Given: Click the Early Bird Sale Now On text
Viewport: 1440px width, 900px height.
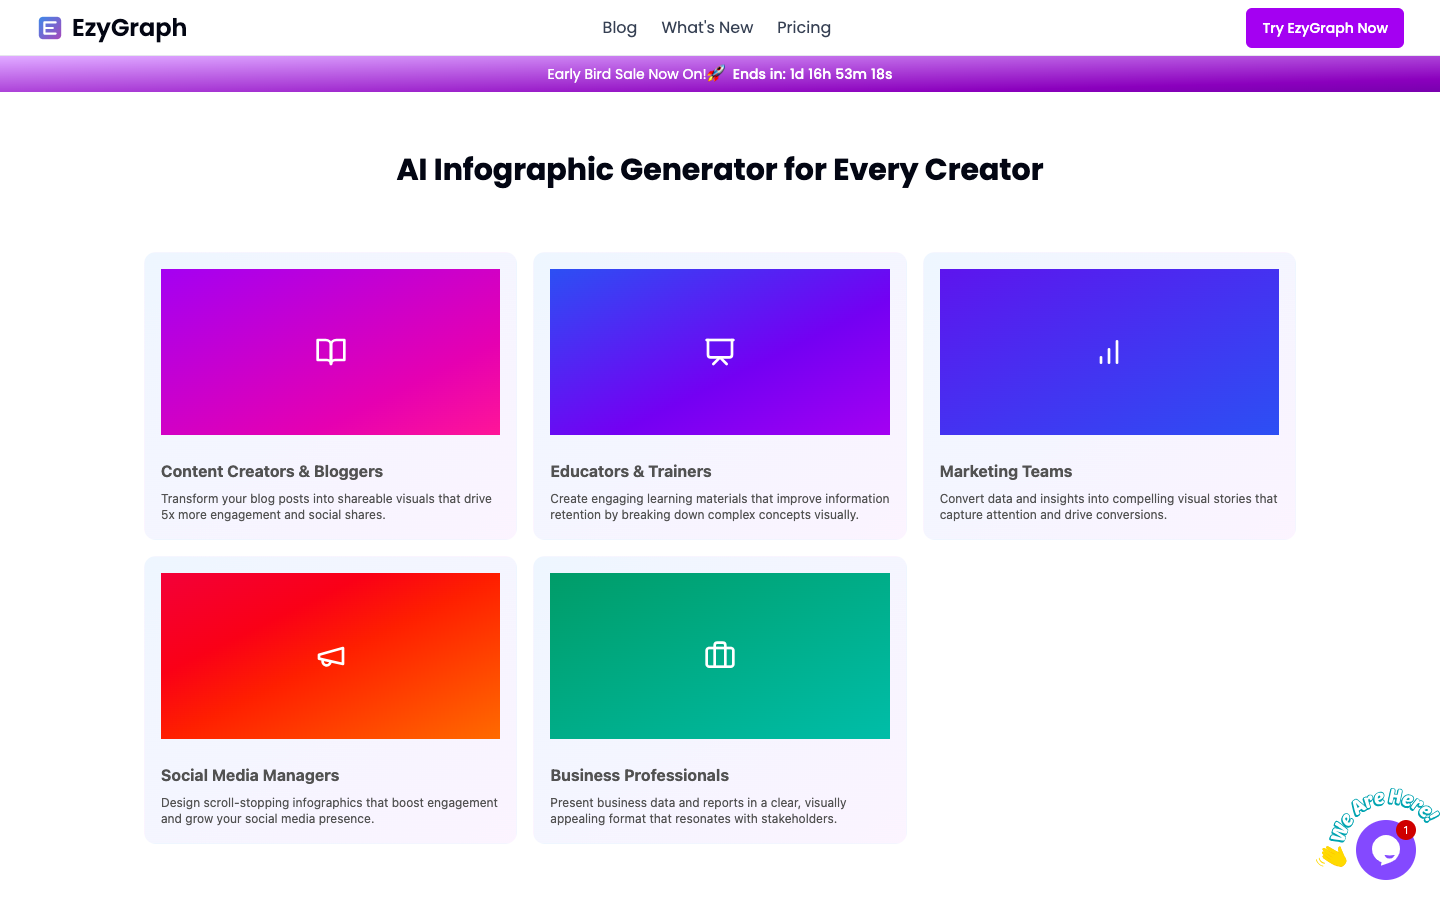Looking at the screenshot, I should tap(626, 74).
